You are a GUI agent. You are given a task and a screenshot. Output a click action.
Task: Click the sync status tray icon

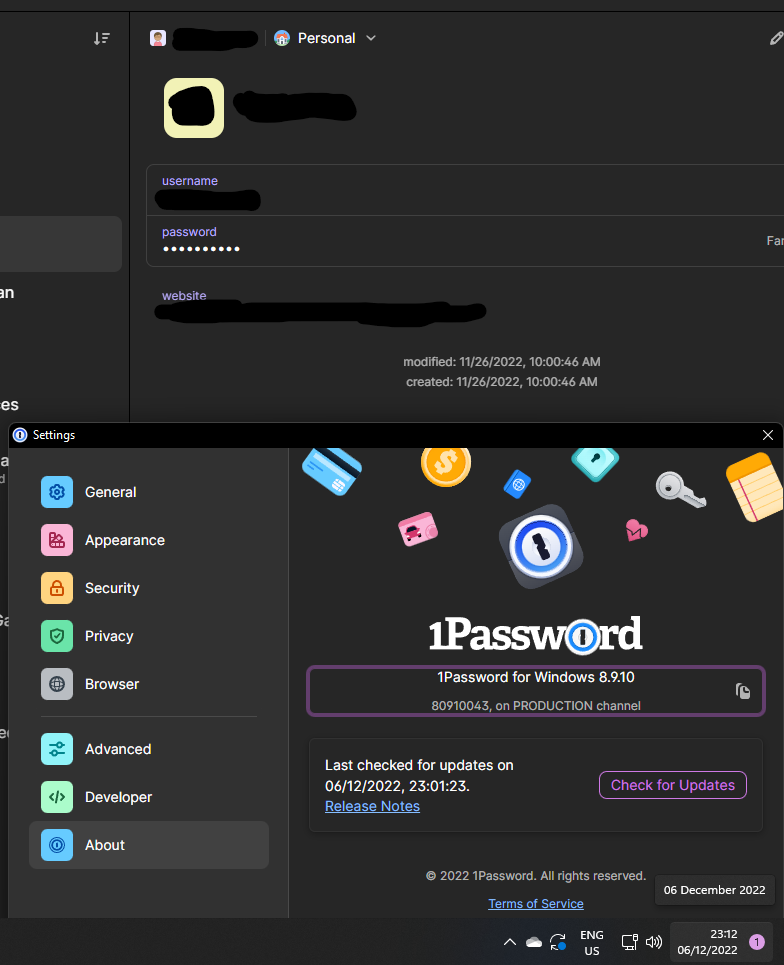click(558, 942)
